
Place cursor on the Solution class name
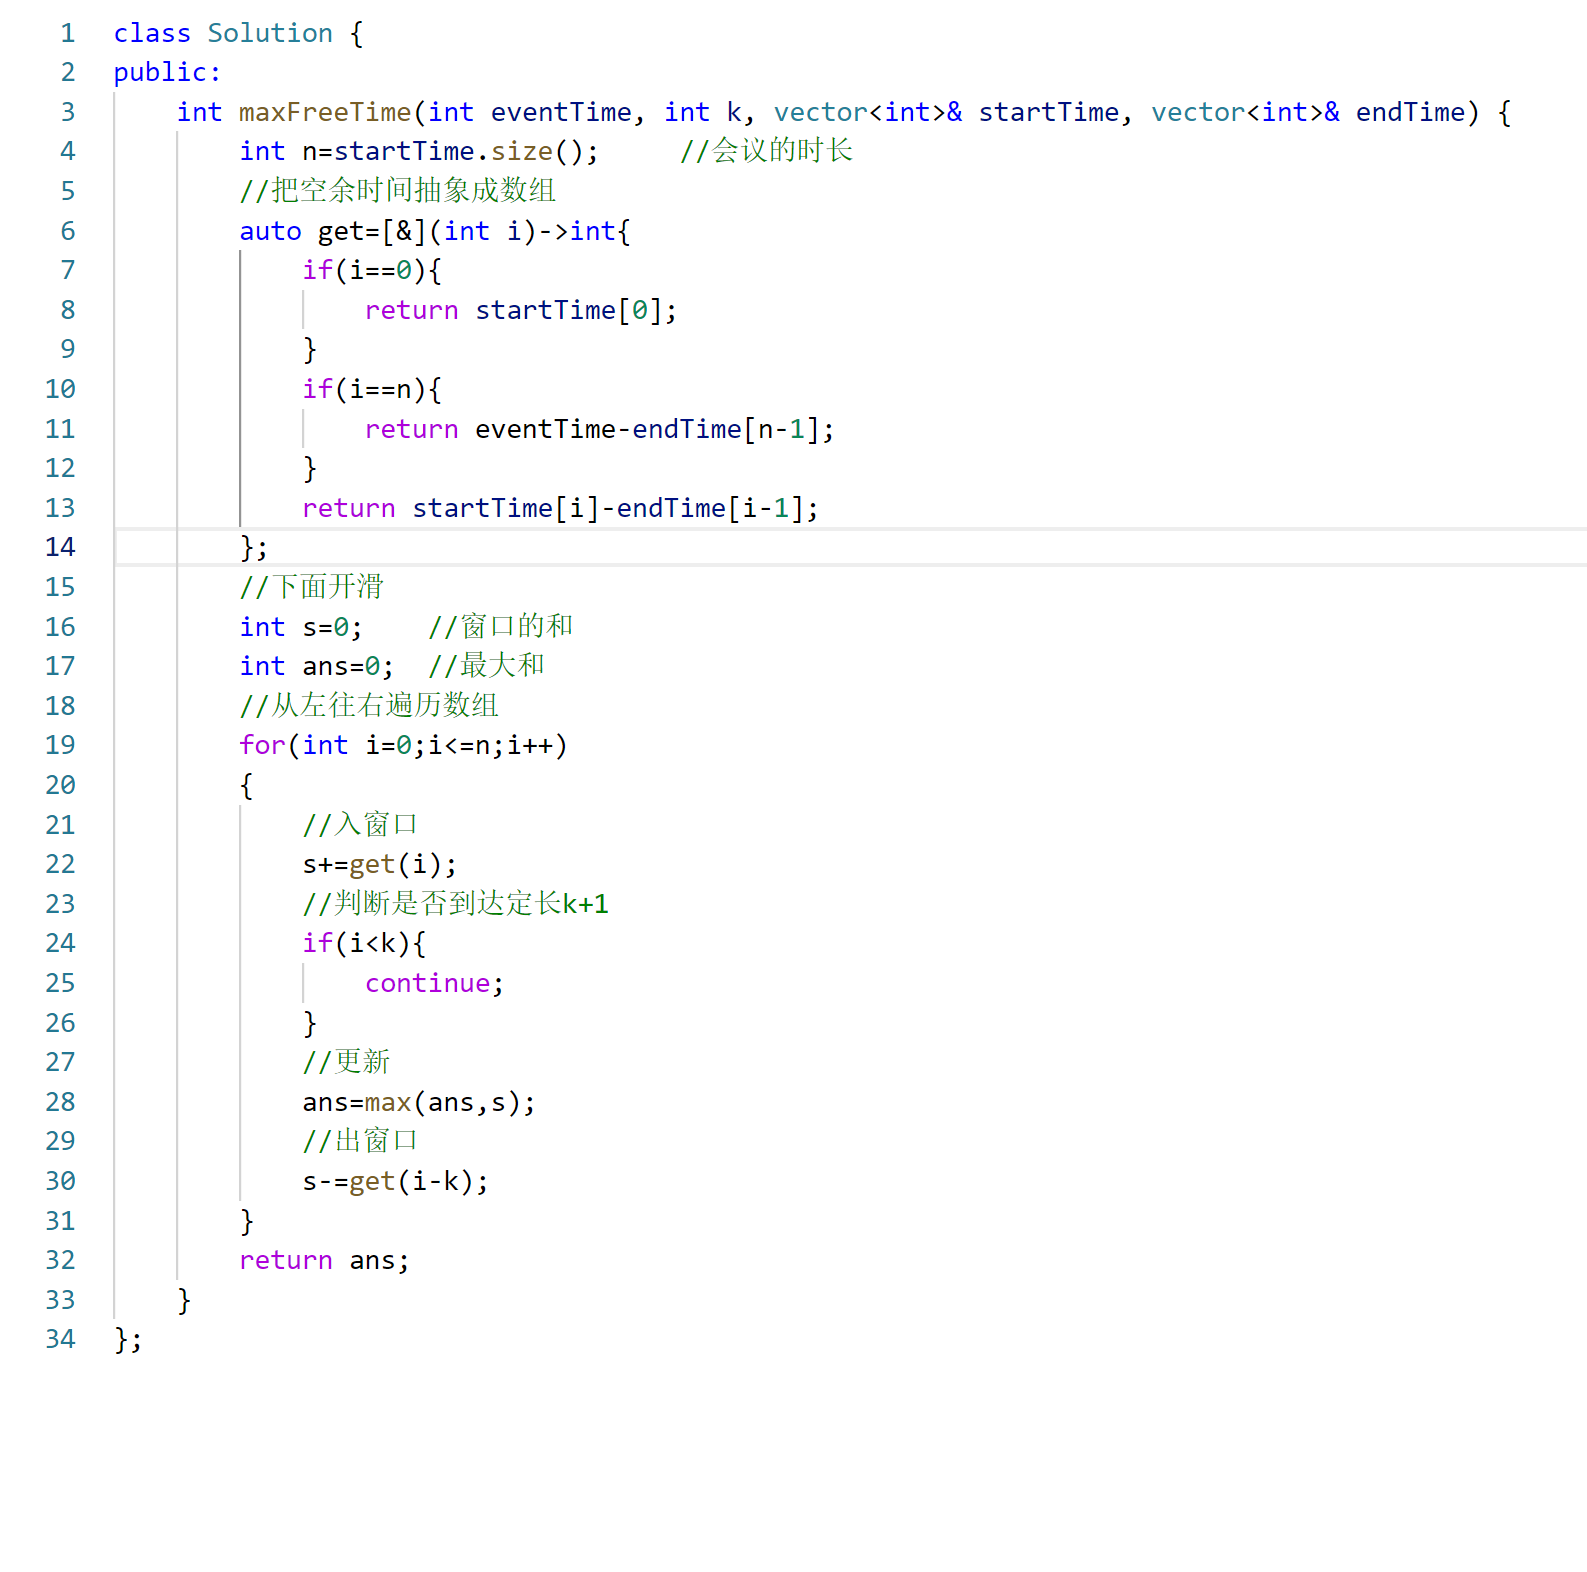pyautogui.click(x=269, y=33)
